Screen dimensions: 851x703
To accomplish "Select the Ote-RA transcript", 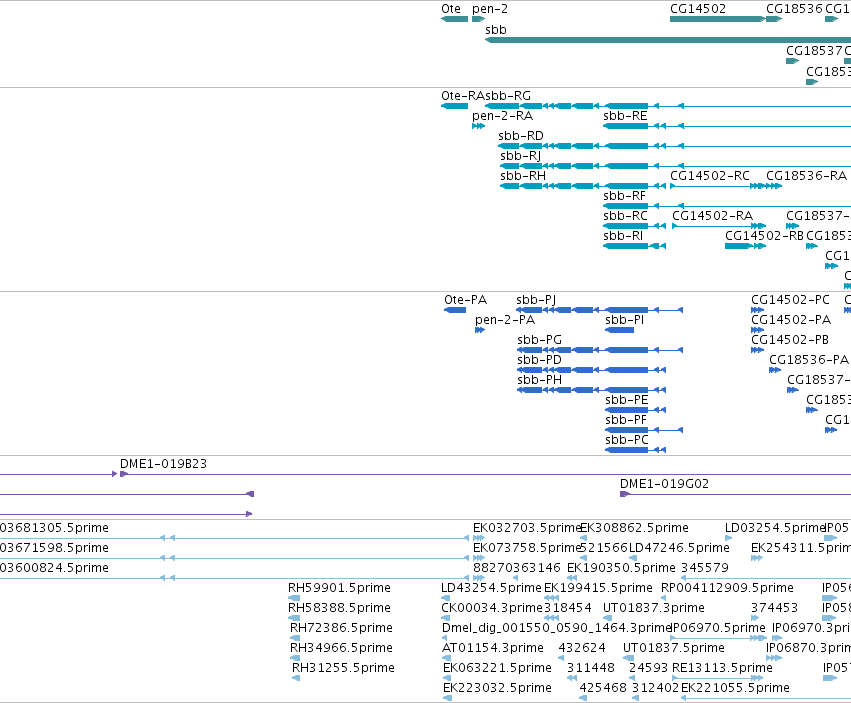I will point(454,106).
